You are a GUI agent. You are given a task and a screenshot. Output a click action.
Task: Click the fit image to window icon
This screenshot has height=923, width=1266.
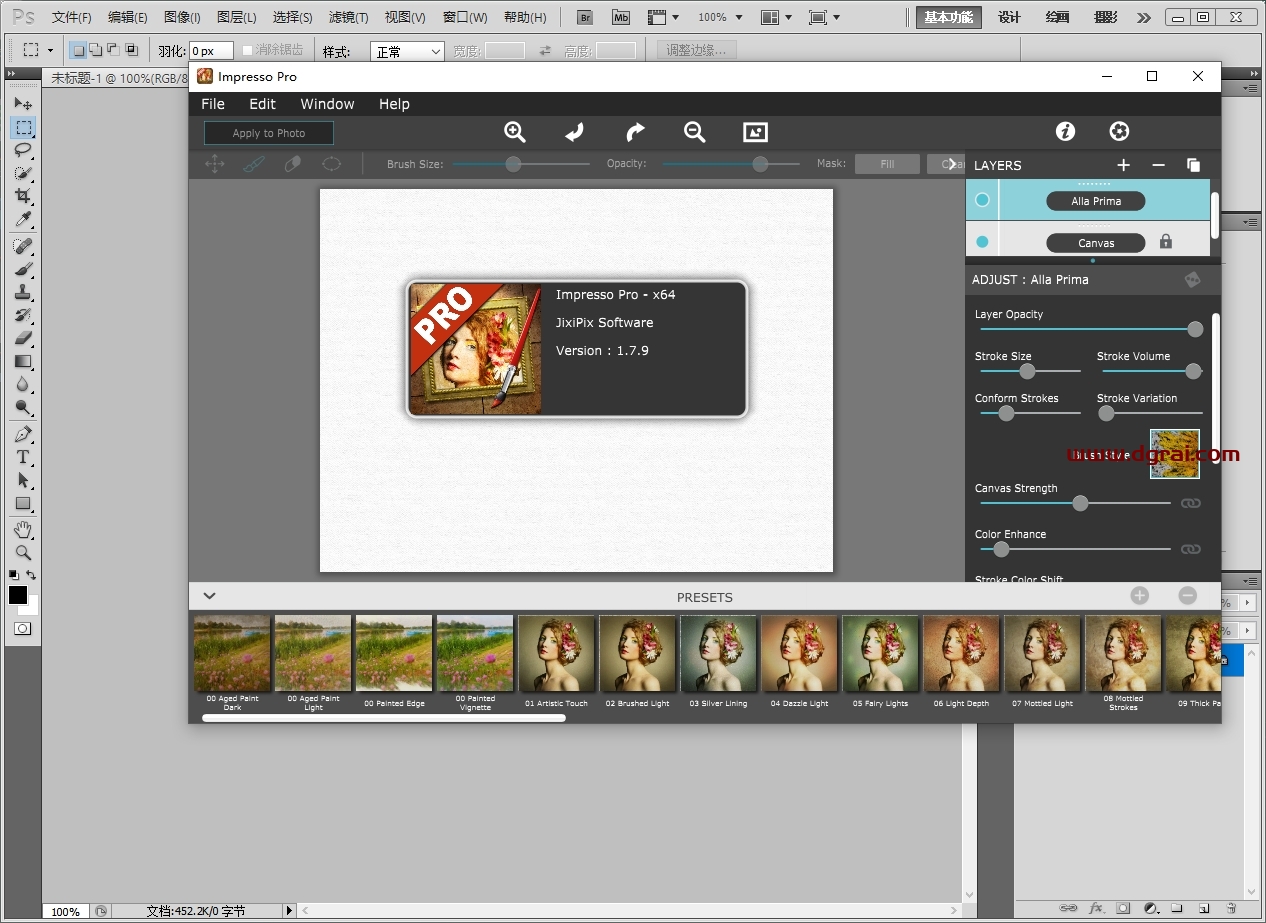[x=755, y=132]
